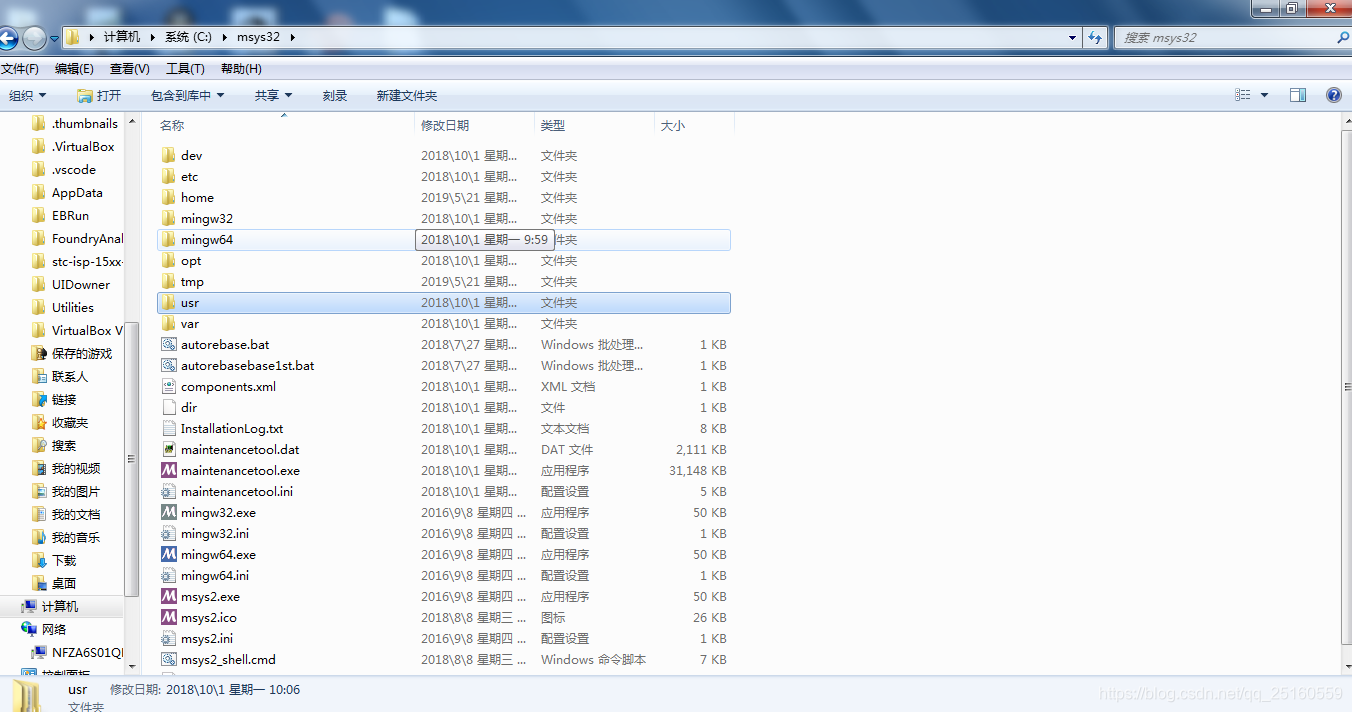The height and width of the screenshot is (712, 1352).
Task: Open the 工具(T) menu
Action: [185, 69]
